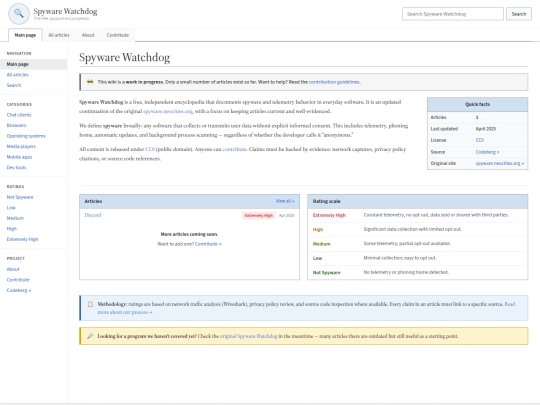Screen dimensions: 540x405
Task: Click the magnifier icon in the yellow notice
Action: [x=90, y=336]
